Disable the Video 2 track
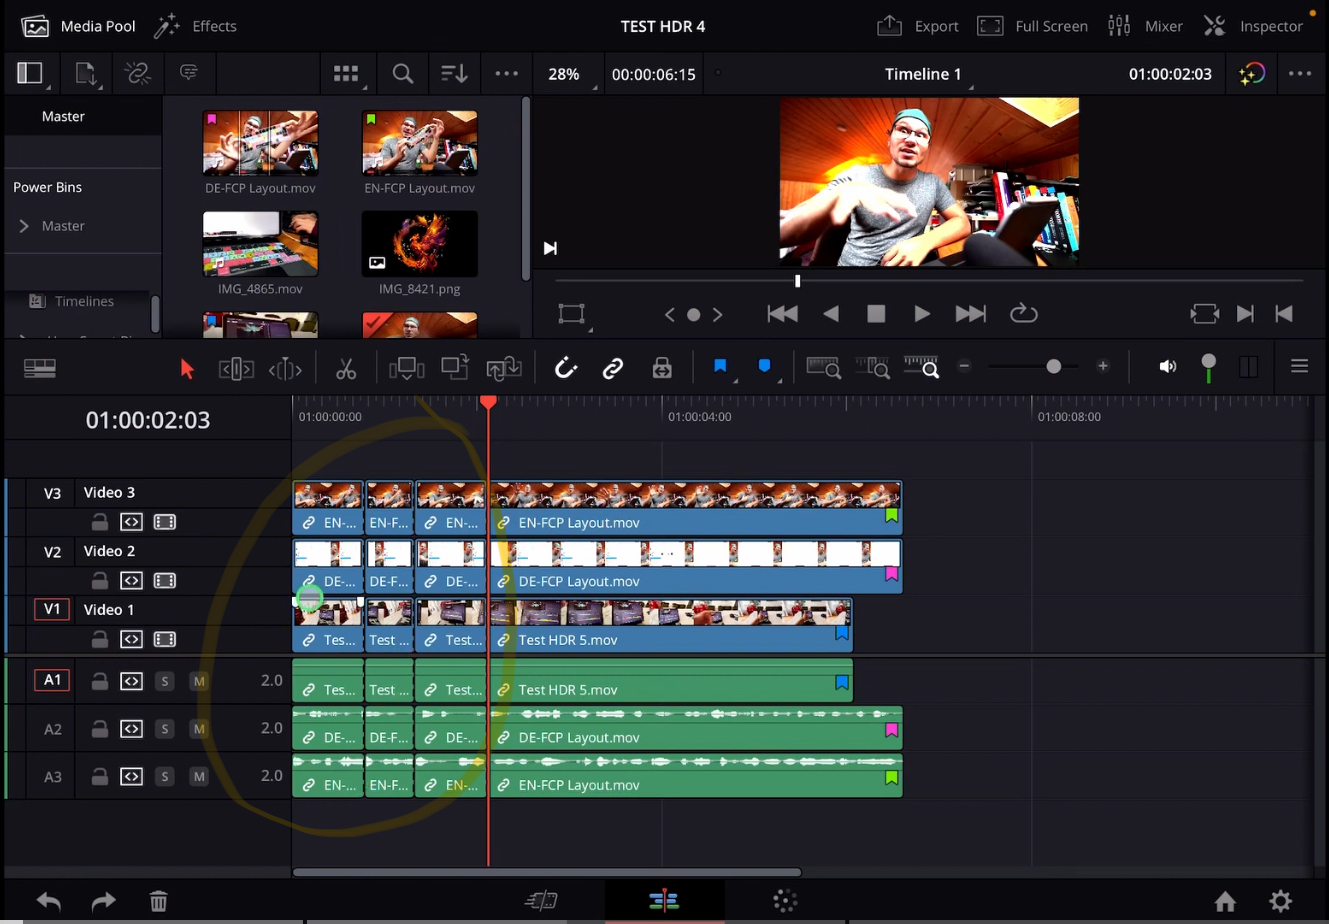Screen dimensions: 1329x924 tap(165, 580)
